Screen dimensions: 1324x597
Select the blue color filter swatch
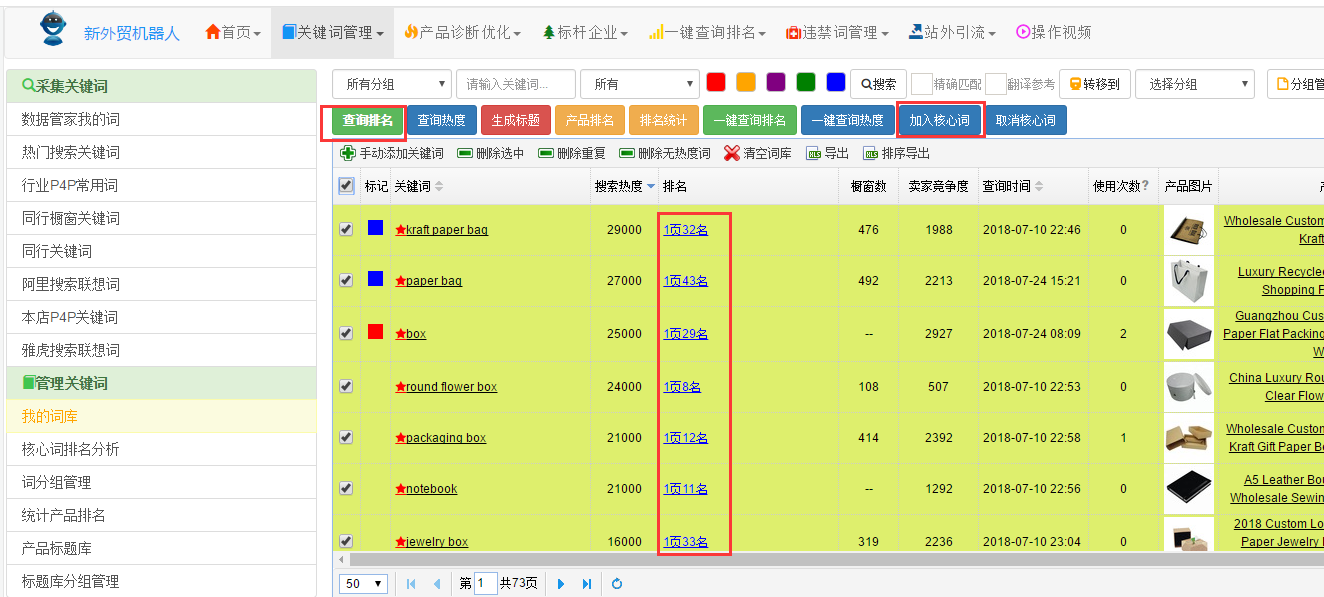pyautogui.click(x=836, y=82)
